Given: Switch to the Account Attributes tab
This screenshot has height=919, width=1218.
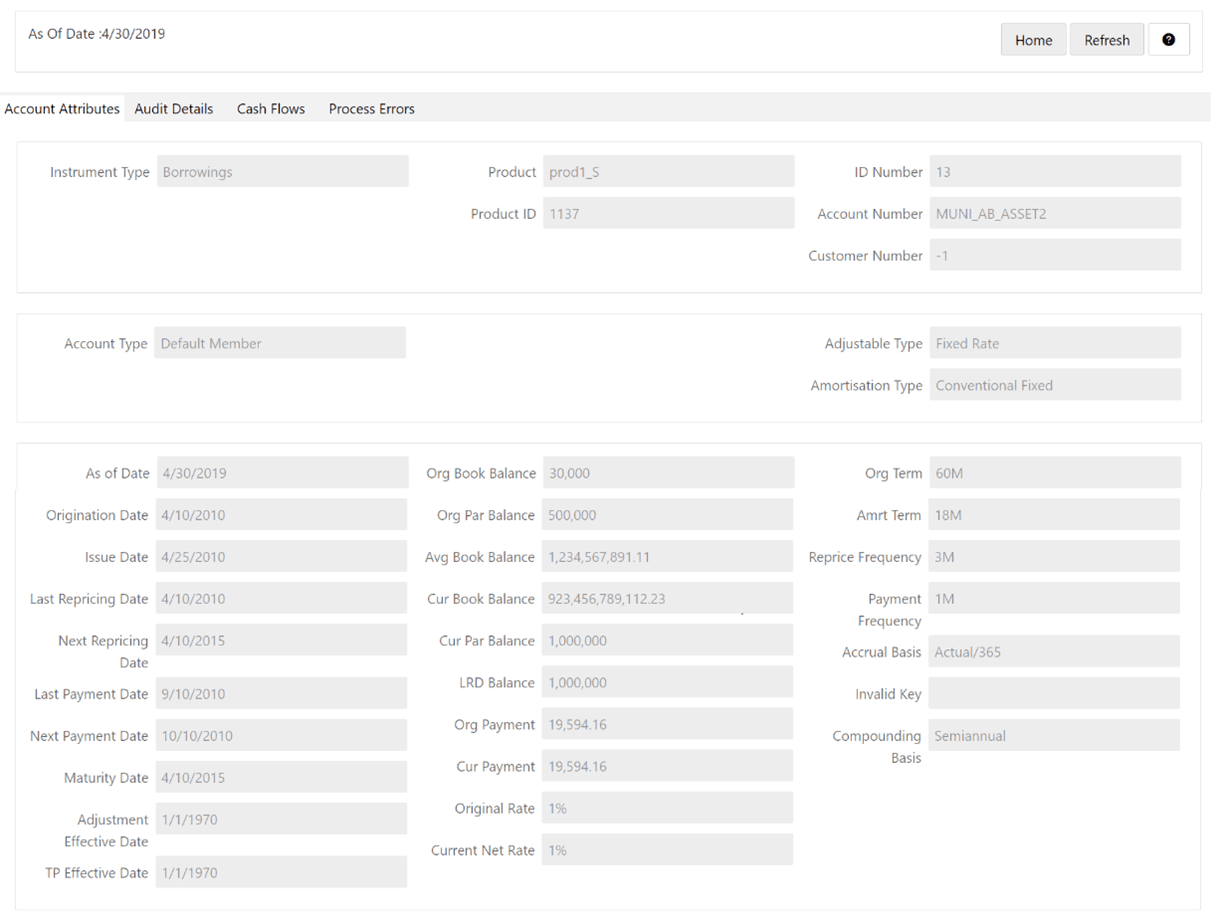Looking at the screenshot, I should pyautogui.click(x=62, y=109).
